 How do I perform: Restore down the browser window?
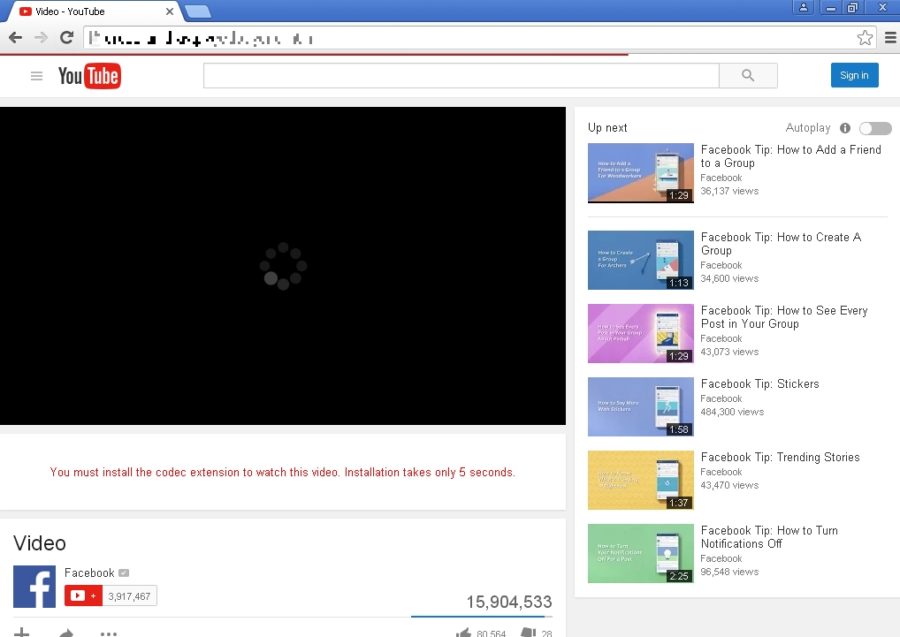(x=852, y=7)
